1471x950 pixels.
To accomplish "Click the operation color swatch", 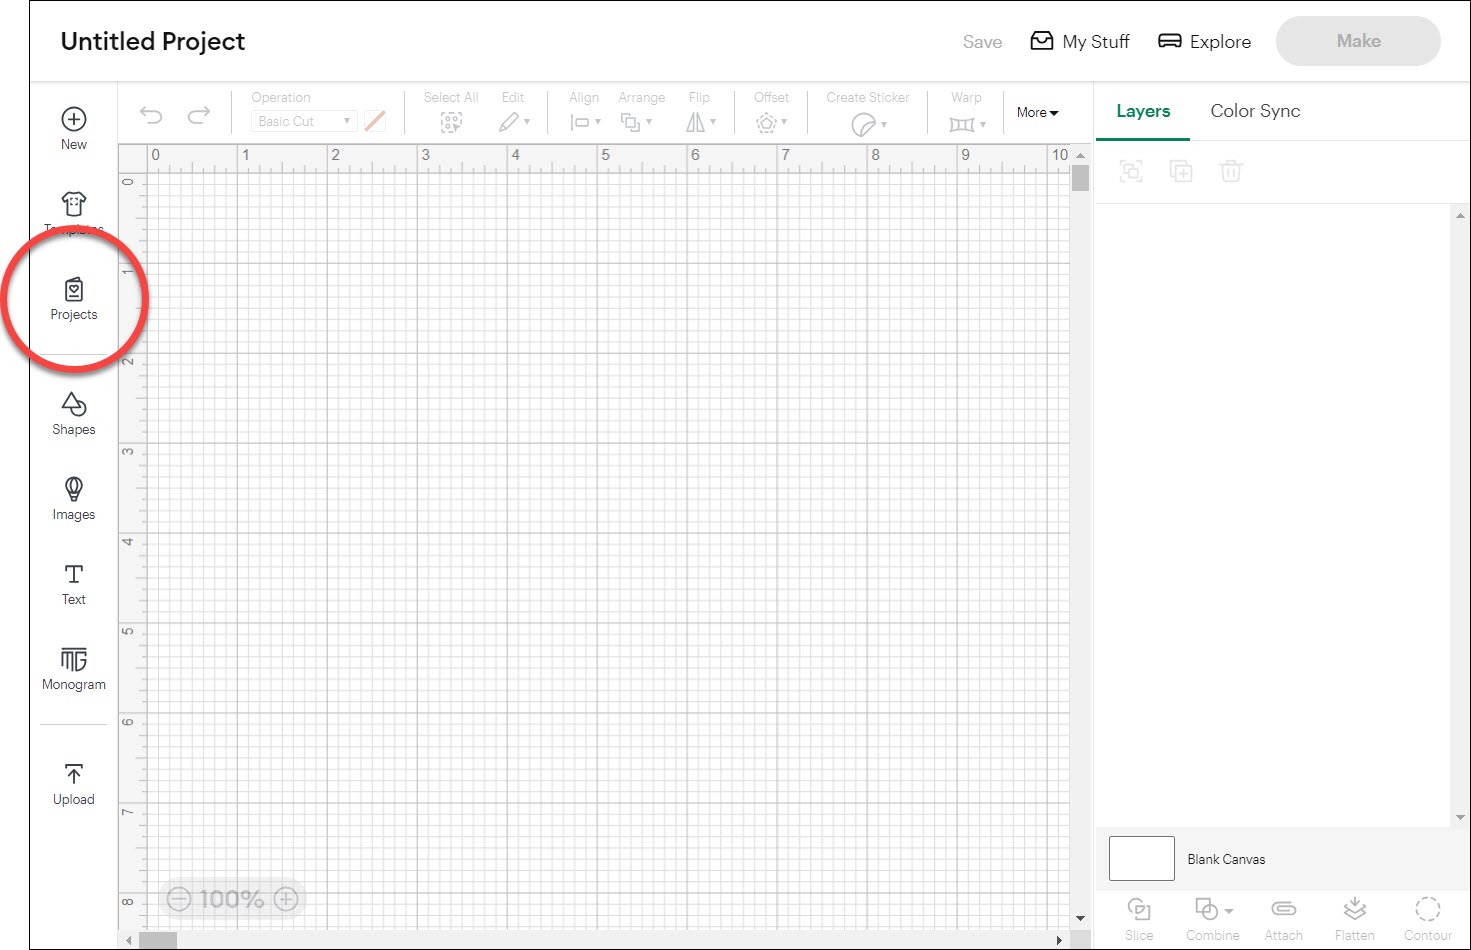I will [x=375, y=120].
